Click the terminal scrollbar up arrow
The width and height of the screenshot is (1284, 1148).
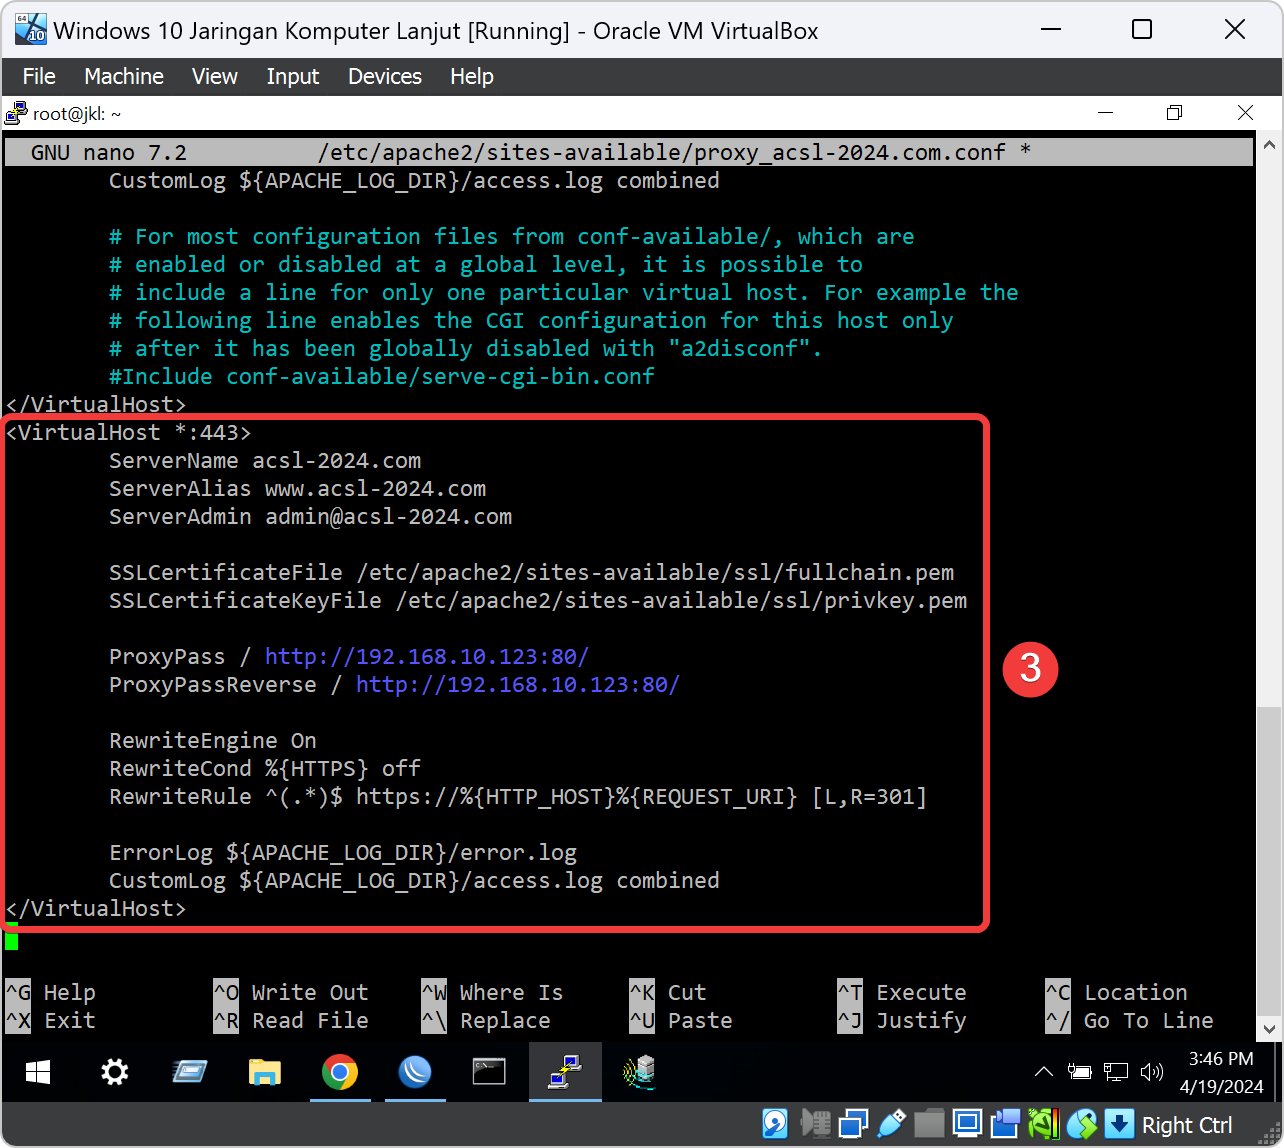click(x=1270, y=145)
